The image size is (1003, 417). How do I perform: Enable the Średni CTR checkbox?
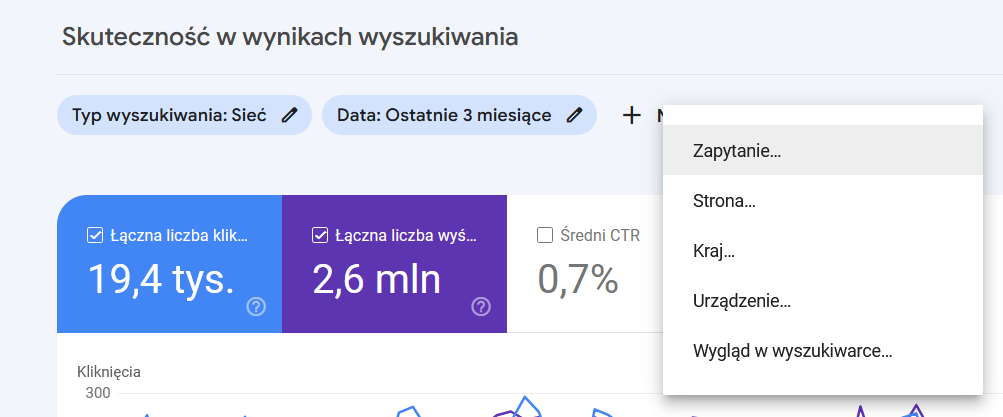tap(545, 235)
